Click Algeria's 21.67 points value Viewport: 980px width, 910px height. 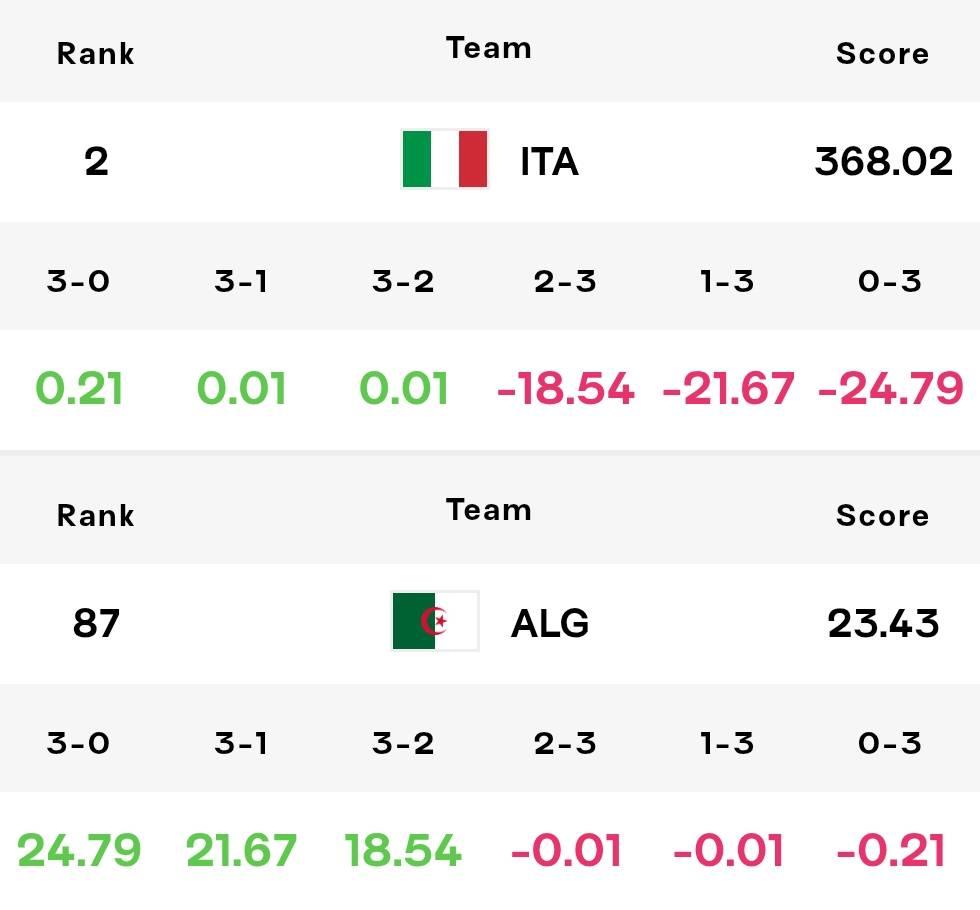(x=241, y=850)
